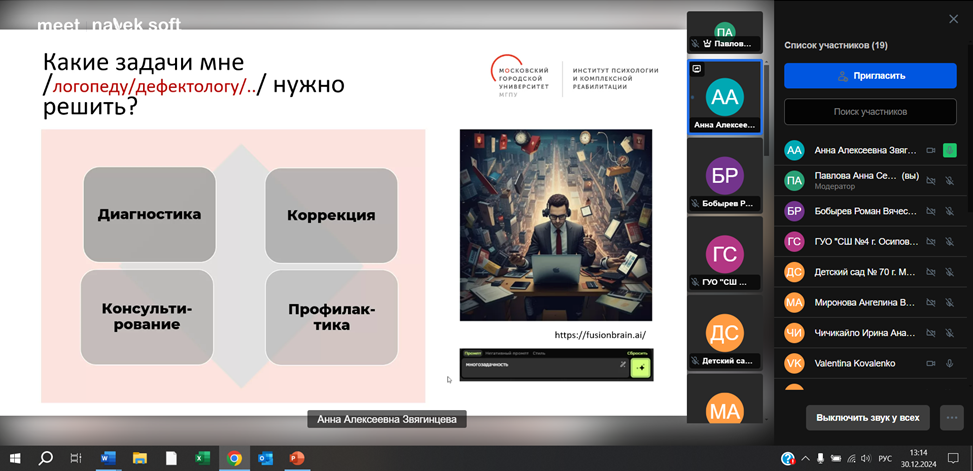The image size is (973, 471).
Task: Click muted mic icon for Чичикайло Ирина
Action: point(950,333)
